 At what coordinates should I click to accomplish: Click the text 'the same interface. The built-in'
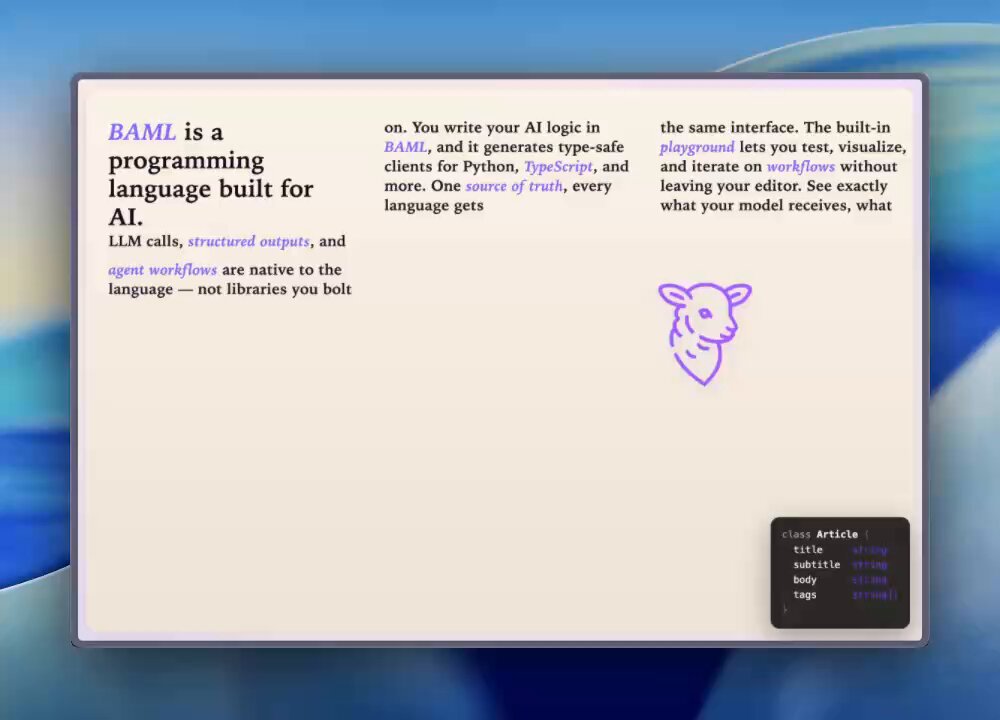(775, 128)
